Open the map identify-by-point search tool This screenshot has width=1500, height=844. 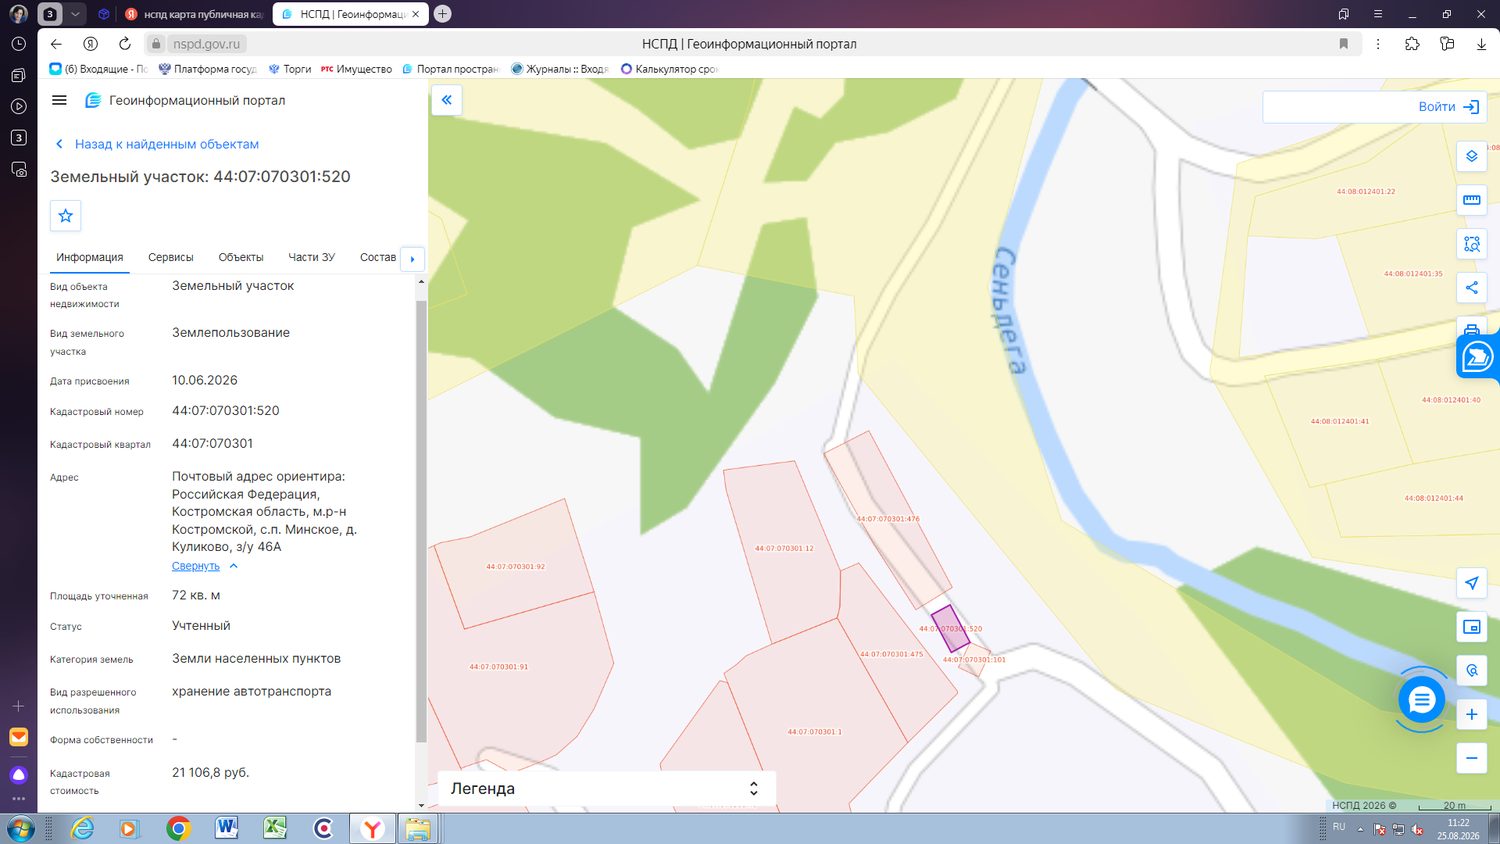[x=1471, y=670]
